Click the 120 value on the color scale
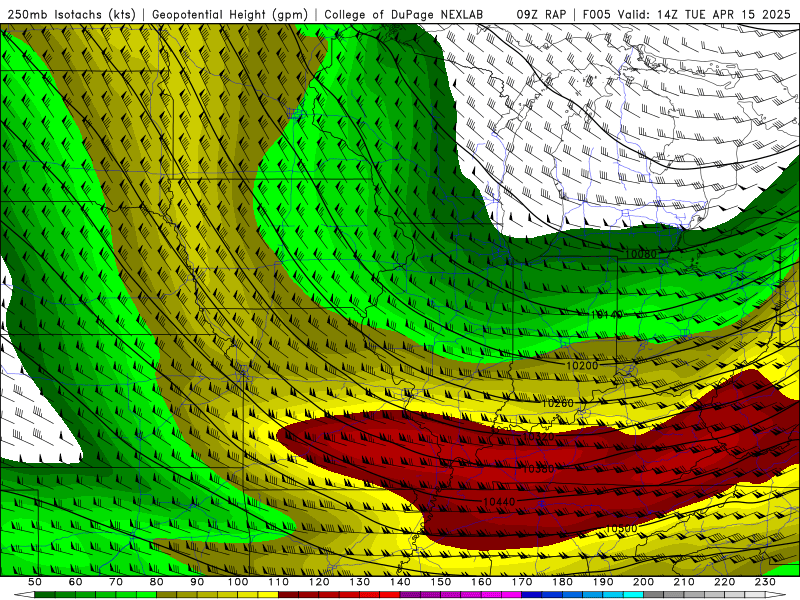This screenshot has height=600, width=800. pos(319,582)
